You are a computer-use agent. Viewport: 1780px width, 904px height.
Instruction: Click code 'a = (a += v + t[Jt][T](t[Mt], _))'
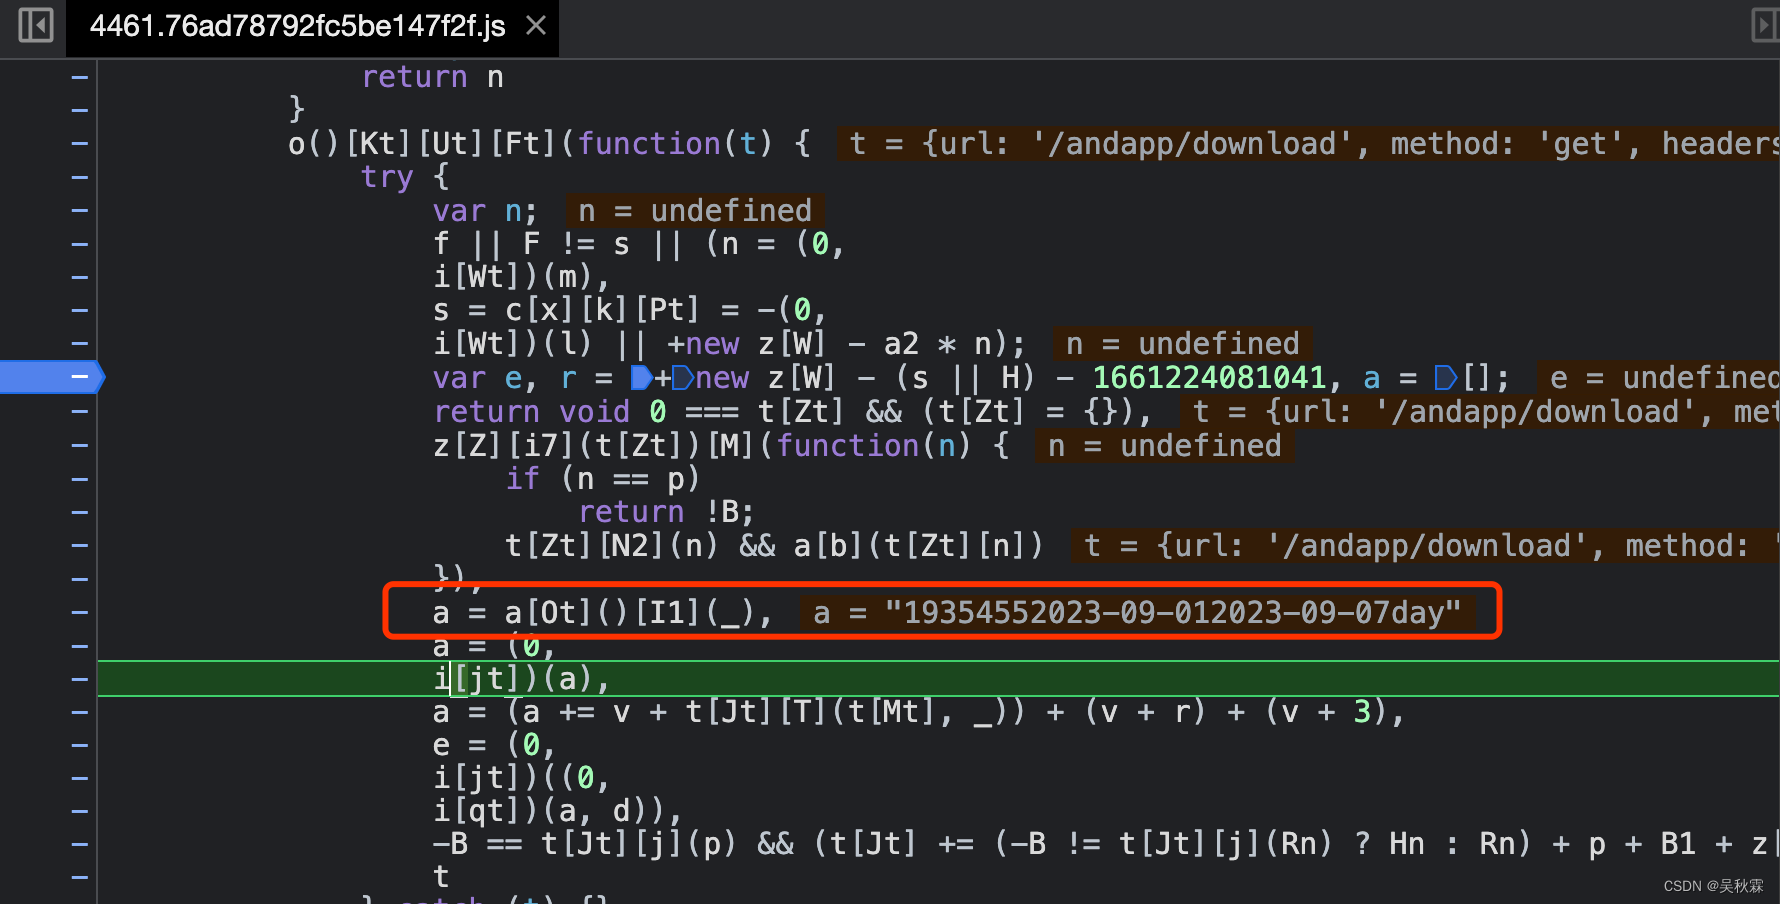coord(729,712)
